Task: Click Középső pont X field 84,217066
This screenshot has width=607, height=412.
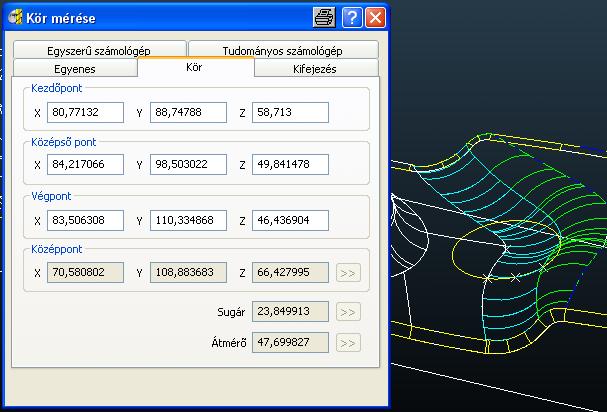Action: point(85,164)
